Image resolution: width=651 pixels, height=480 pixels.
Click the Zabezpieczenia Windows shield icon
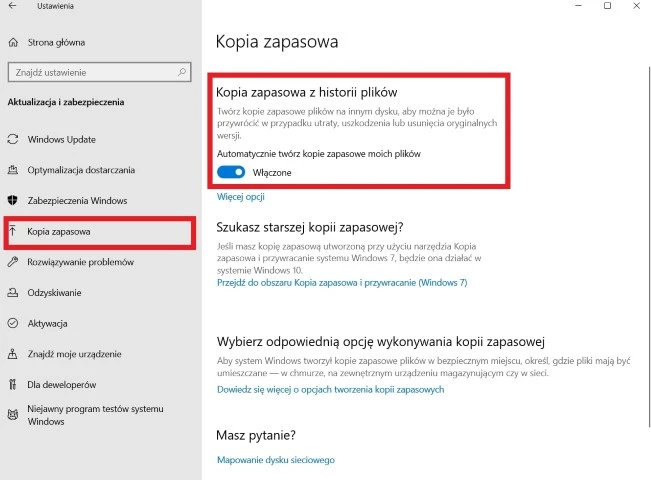pyautogui.click(x=13, y=201)
